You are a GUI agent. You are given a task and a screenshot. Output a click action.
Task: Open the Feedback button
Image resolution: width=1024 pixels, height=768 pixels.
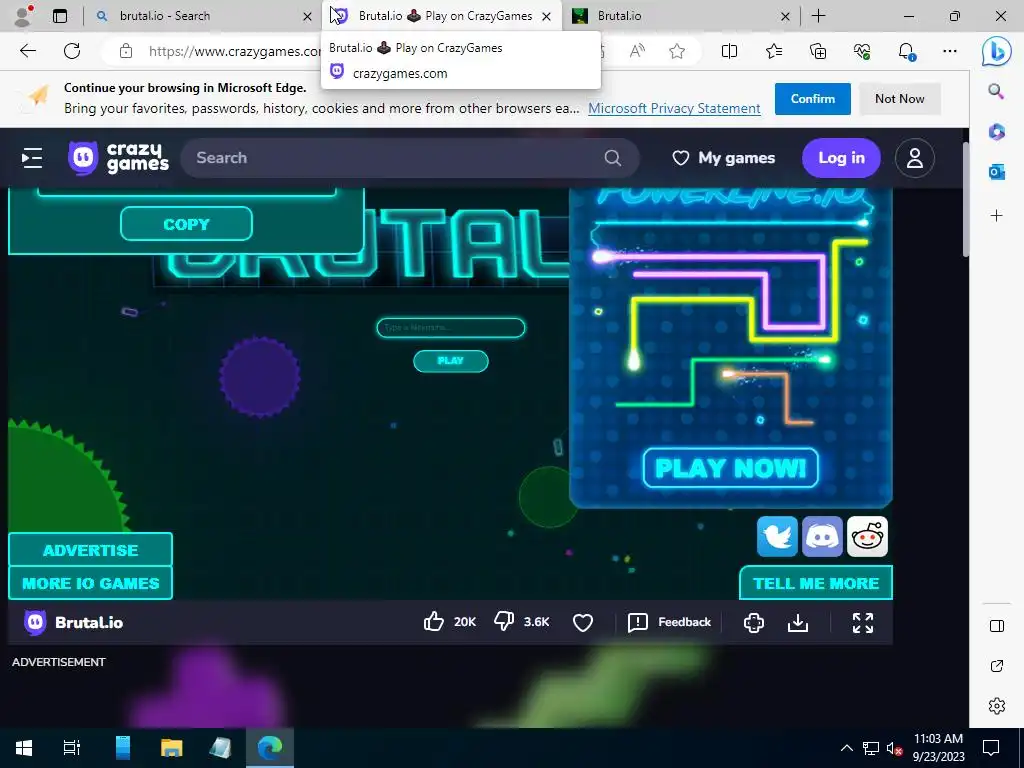pyautogui.click(x=669, y=622)
